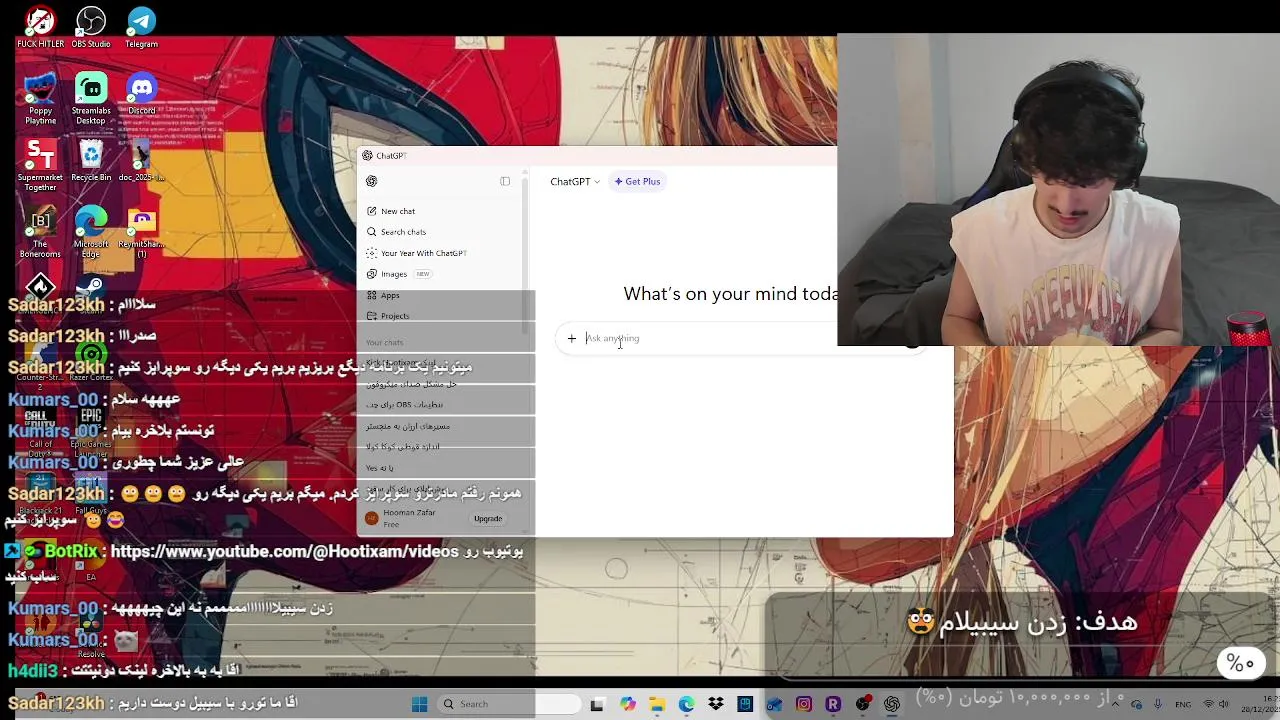Click the microphone tray icon
This screenshot has height=720, width=1280.
(1159, 704)
